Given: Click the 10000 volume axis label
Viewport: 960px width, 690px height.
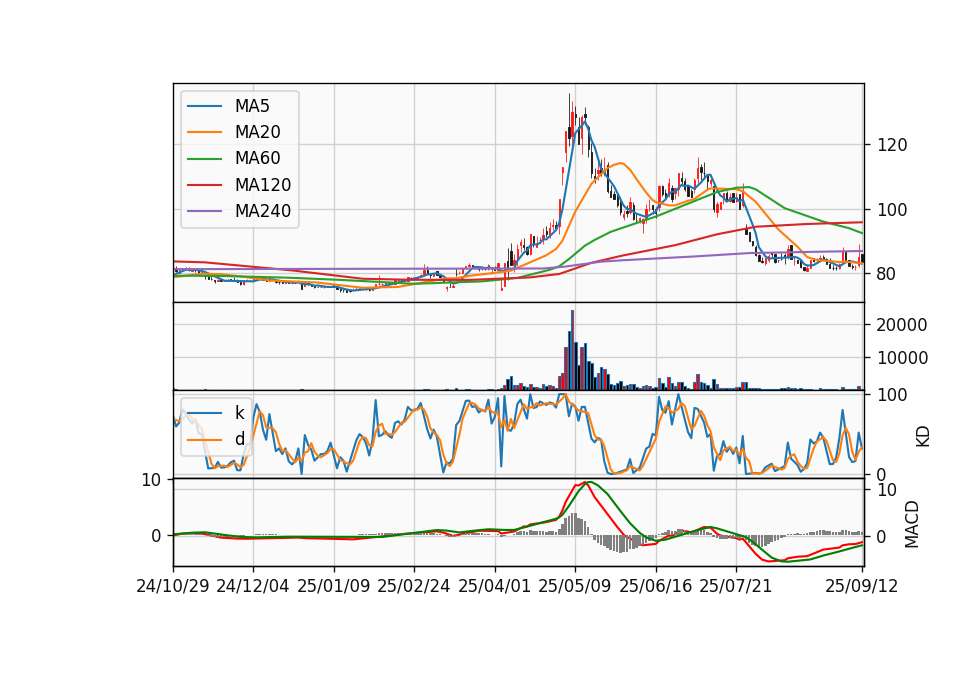Looking at the screenshot, I should coord(902,358).
